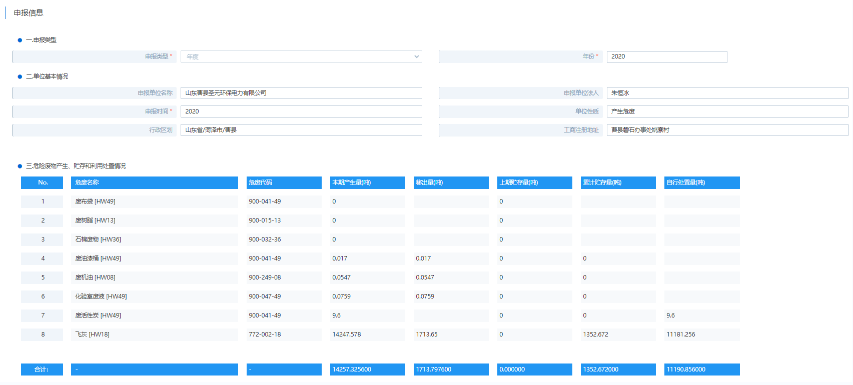853x385 pixels.
Task: Click cumulative storage 0 in row 7
Action: (618, 315)
